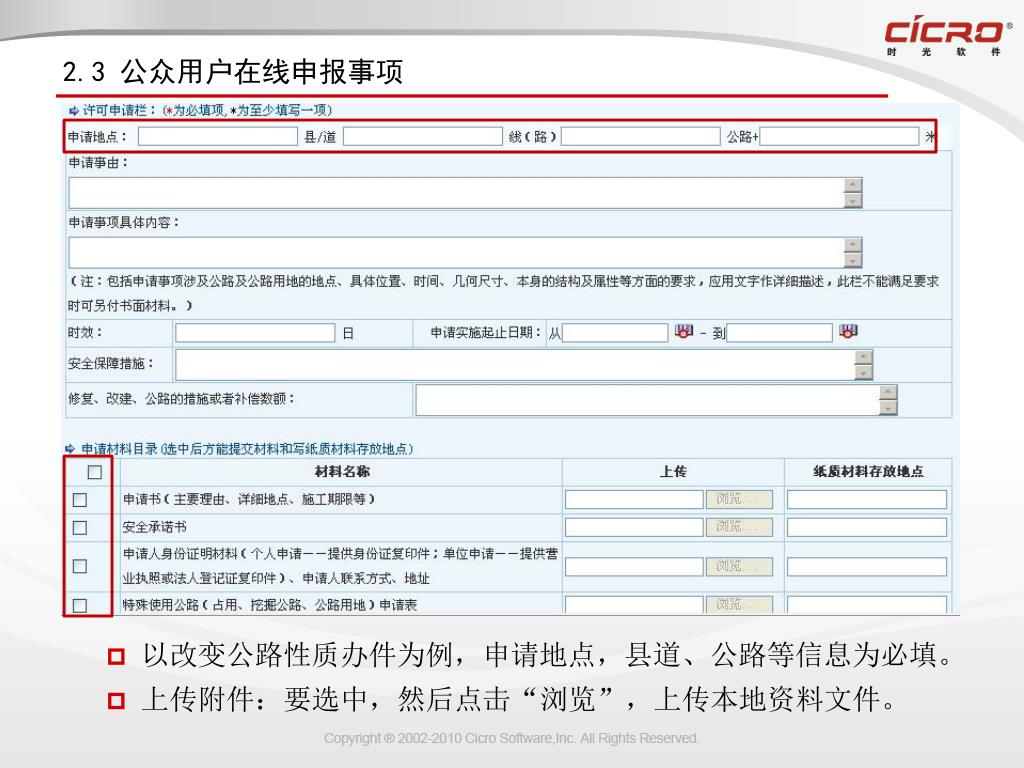The image size is (1024, 768).
Task: Click 纸质材料存放地点 field for 申请书
Action: [x=866, y=499]
